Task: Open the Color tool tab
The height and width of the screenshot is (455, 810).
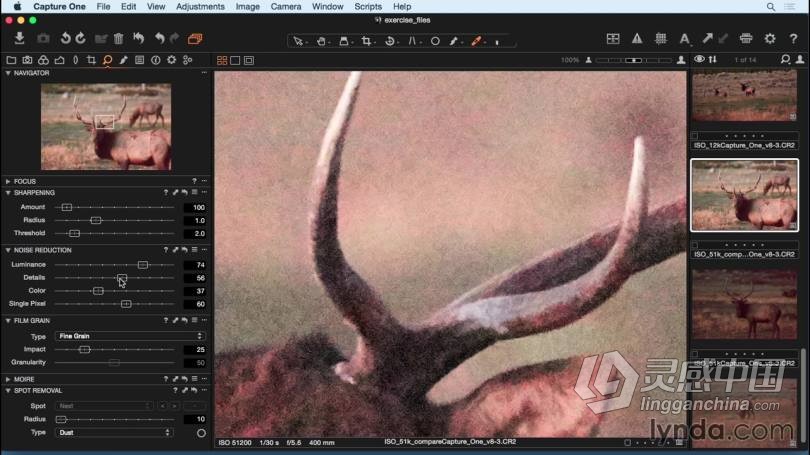Action: tap(43, 60)
